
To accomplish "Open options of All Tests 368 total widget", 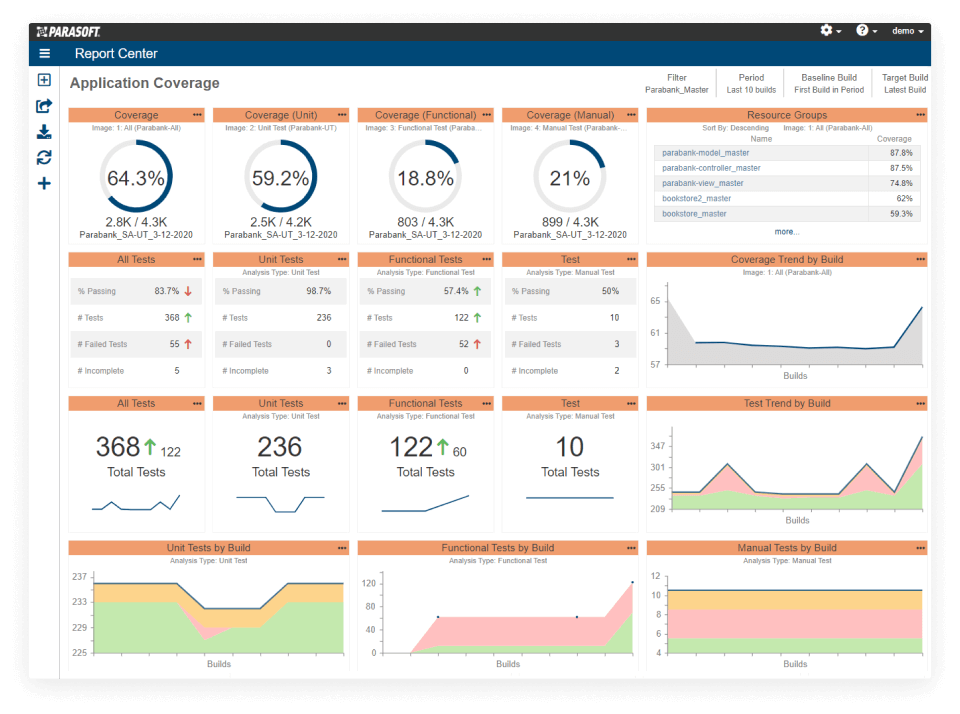I will pos(197,403).
